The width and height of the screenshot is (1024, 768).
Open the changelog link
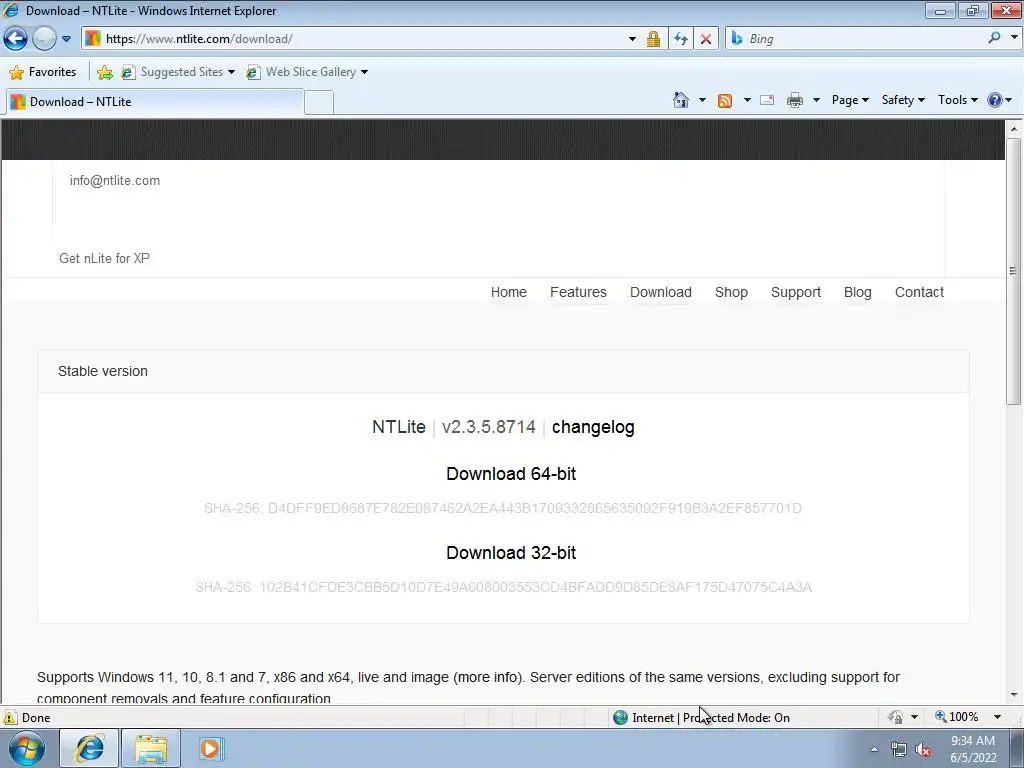click(593, 427)
